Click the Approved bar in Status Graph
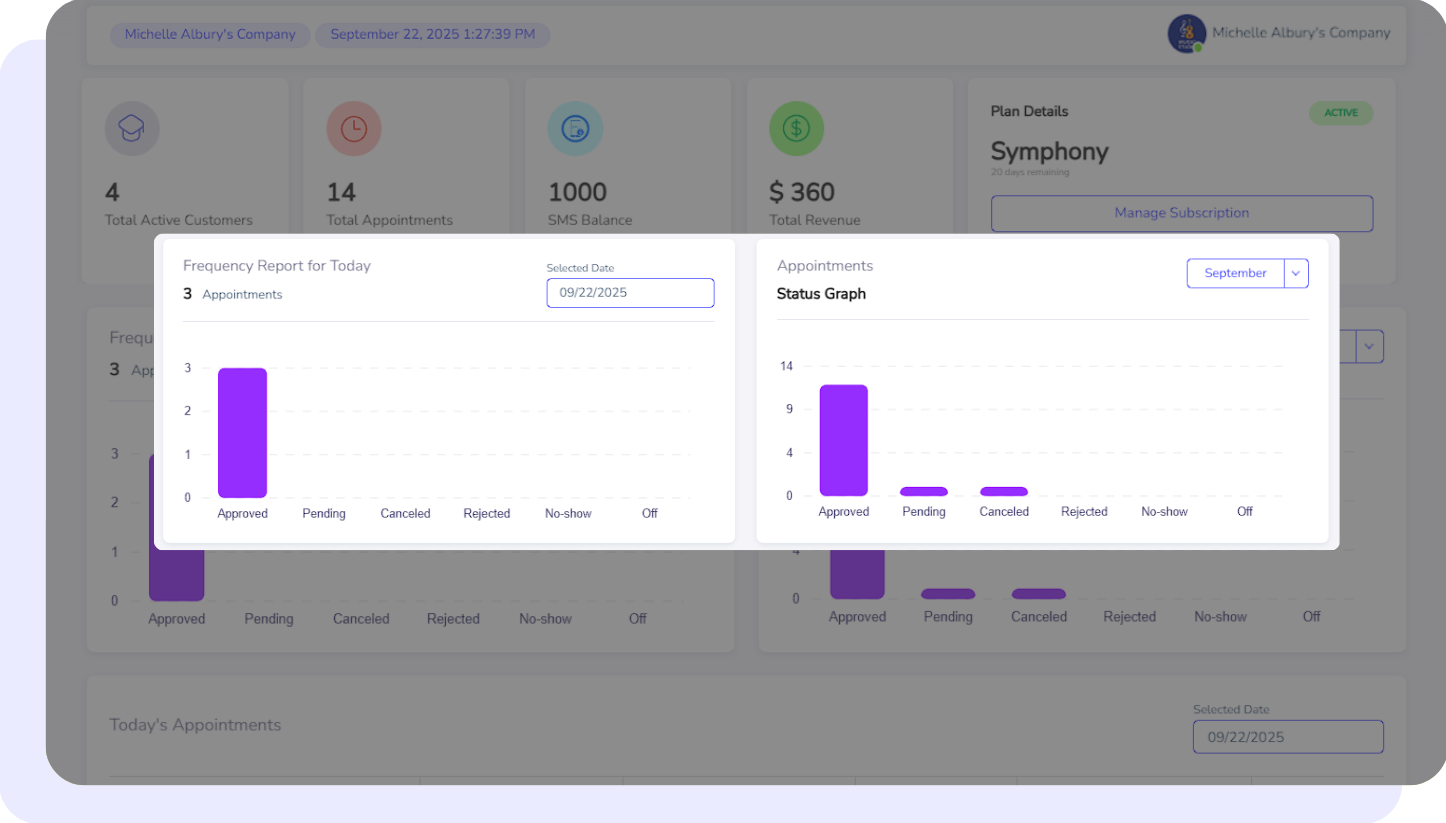The image size is (1446, 823). tap(843, 440)
